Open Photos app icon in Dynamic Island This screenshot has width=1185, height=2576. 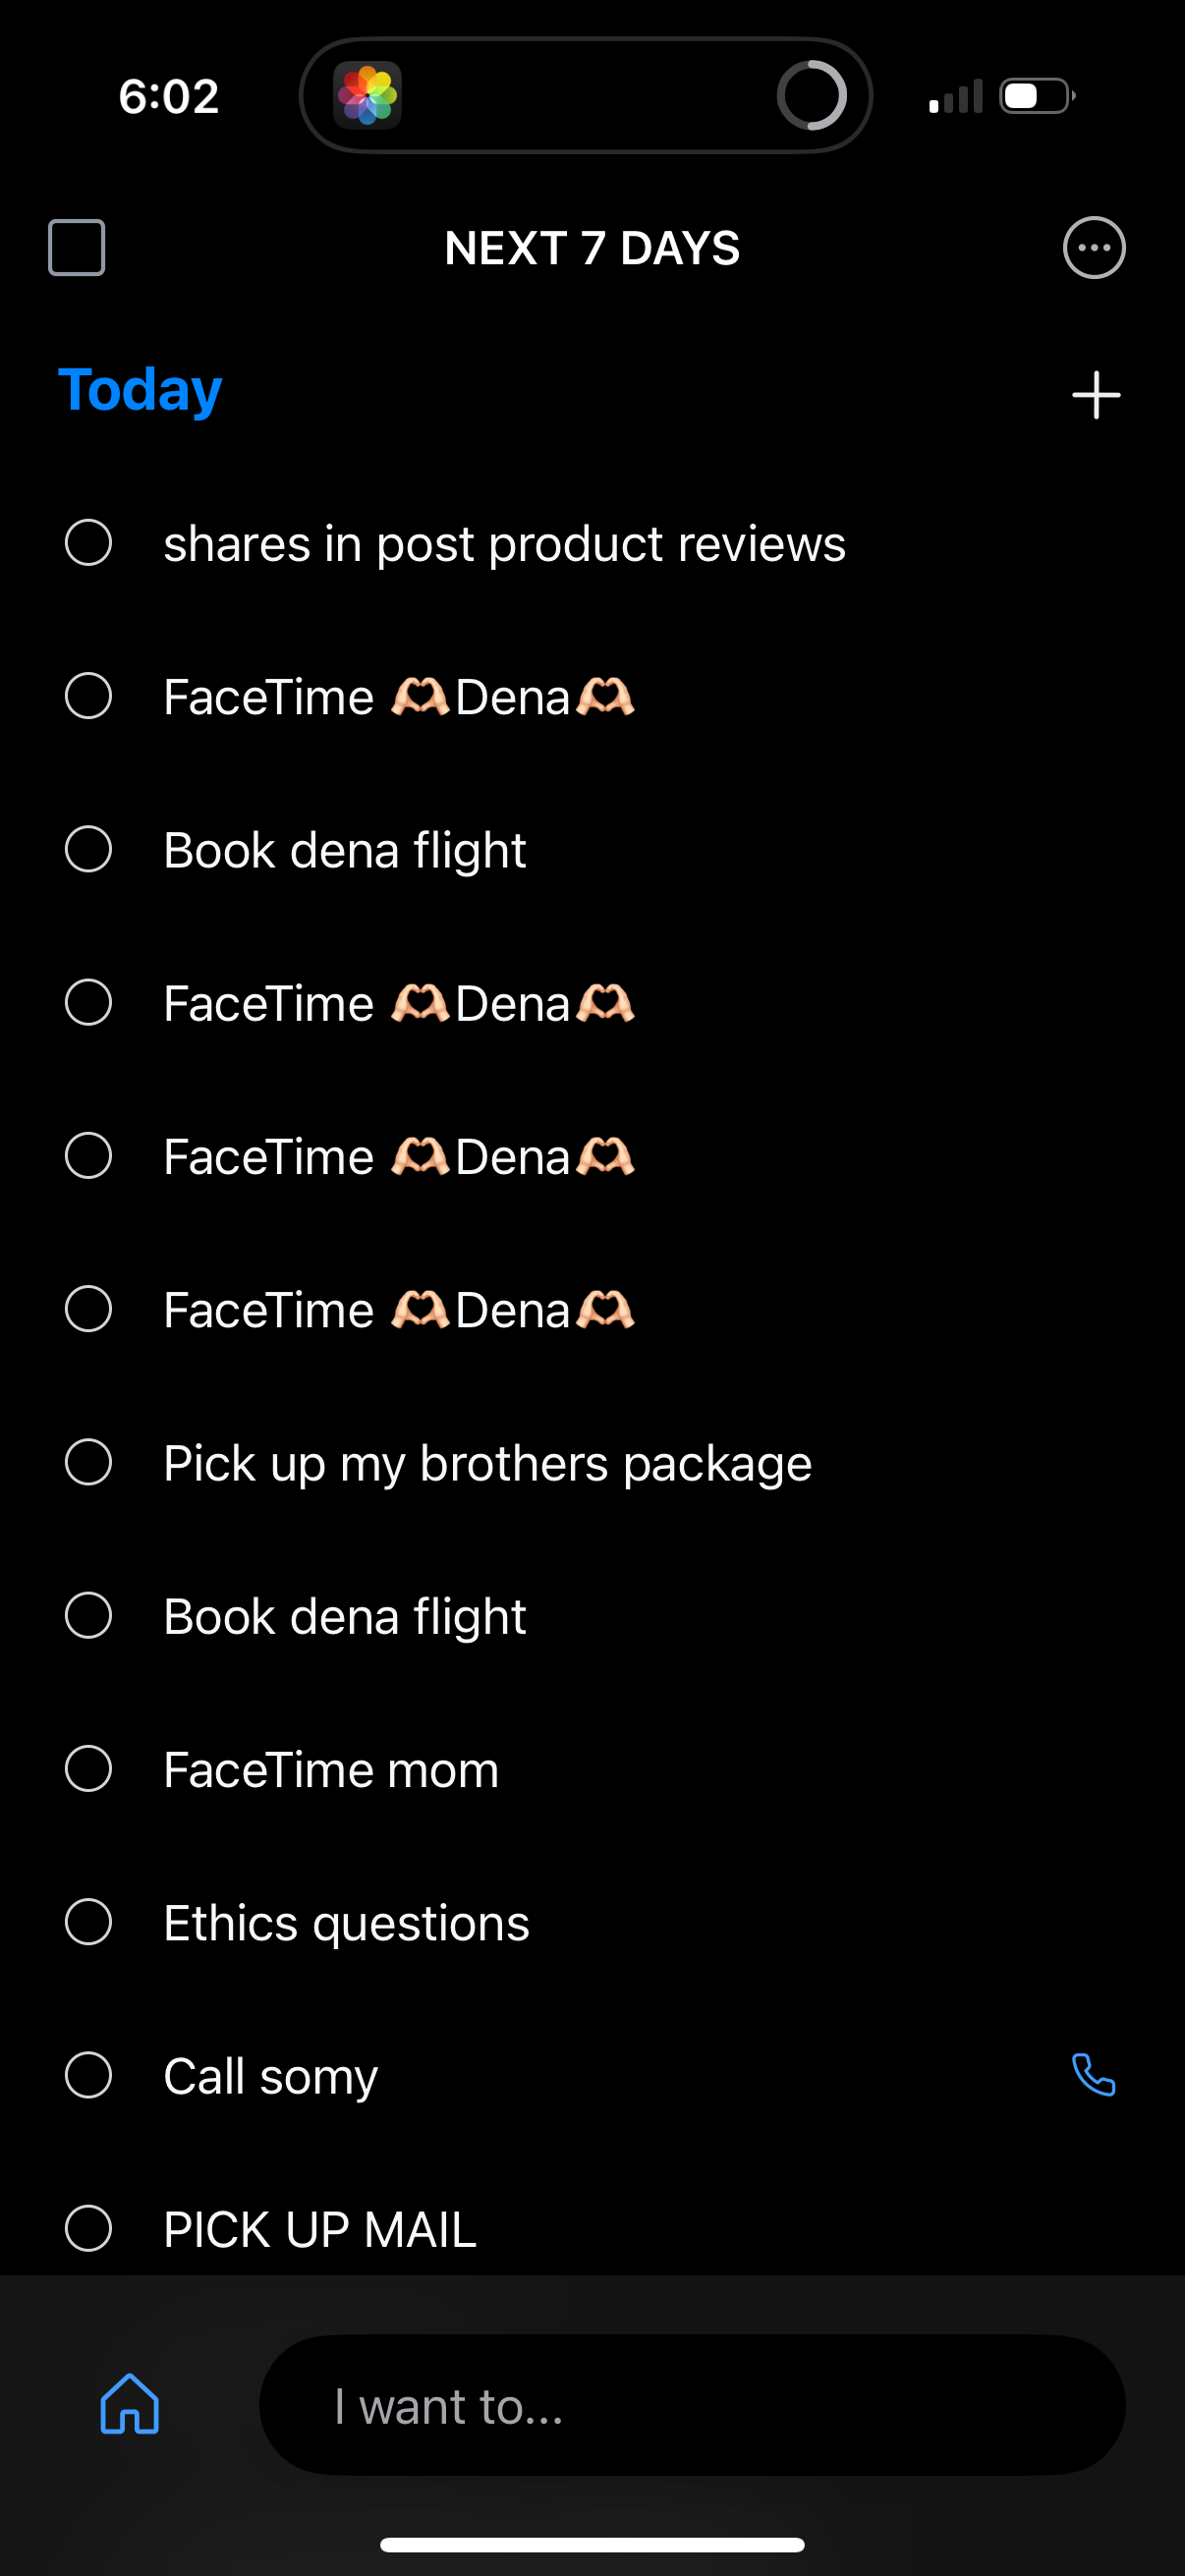pos(368,96)
